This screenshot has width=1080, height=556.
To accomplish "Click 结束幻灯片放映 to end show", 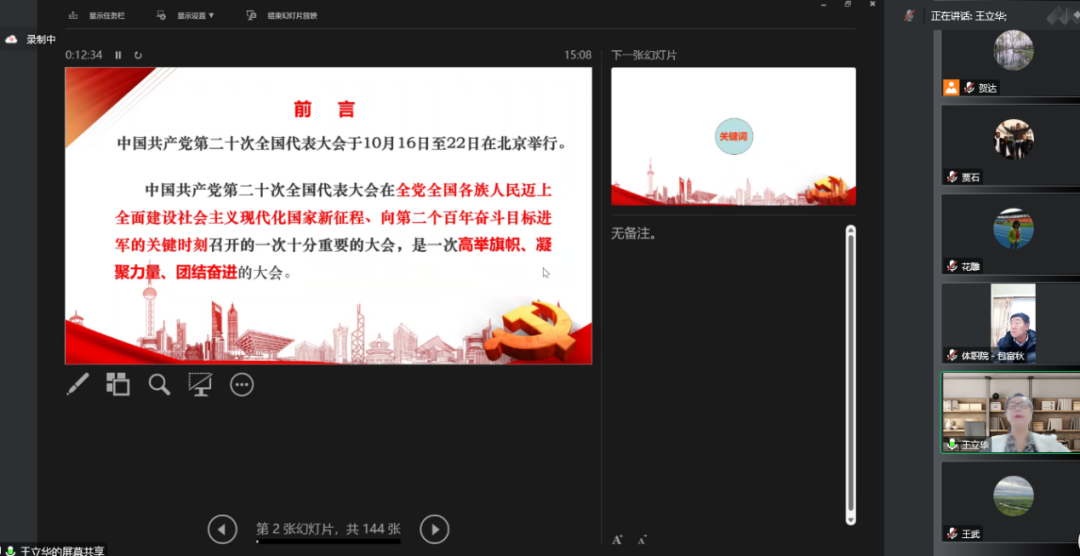I will 284,16.
